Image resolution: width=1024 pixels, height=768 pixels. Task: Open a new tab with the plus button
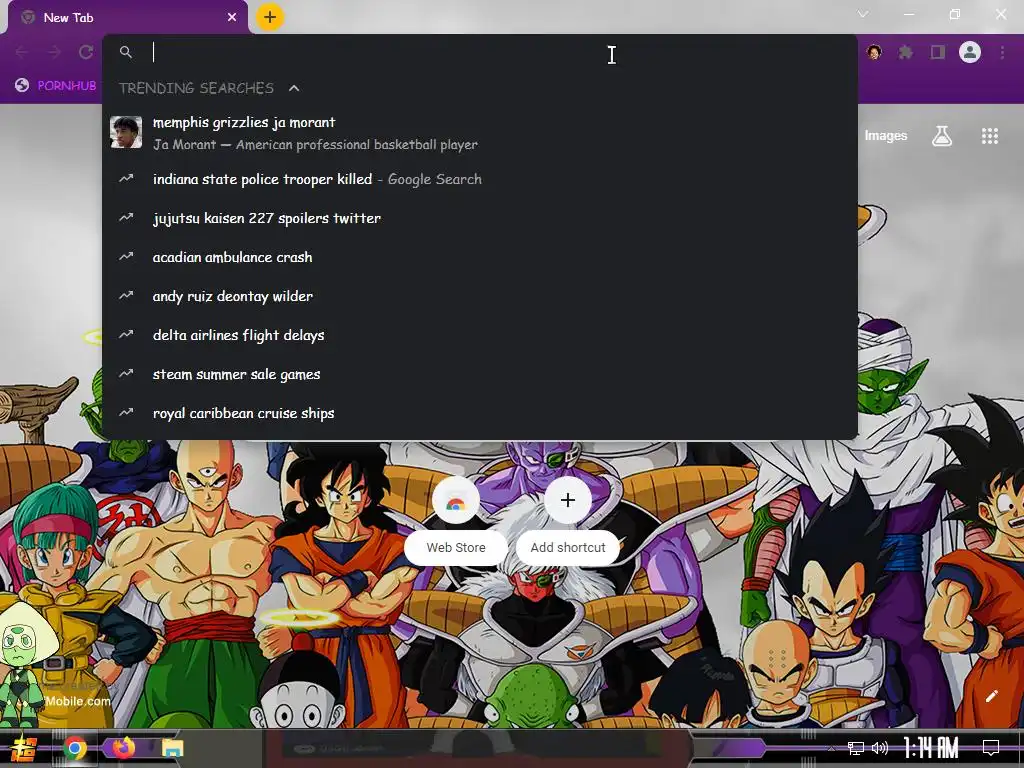[x=270, y=18]
